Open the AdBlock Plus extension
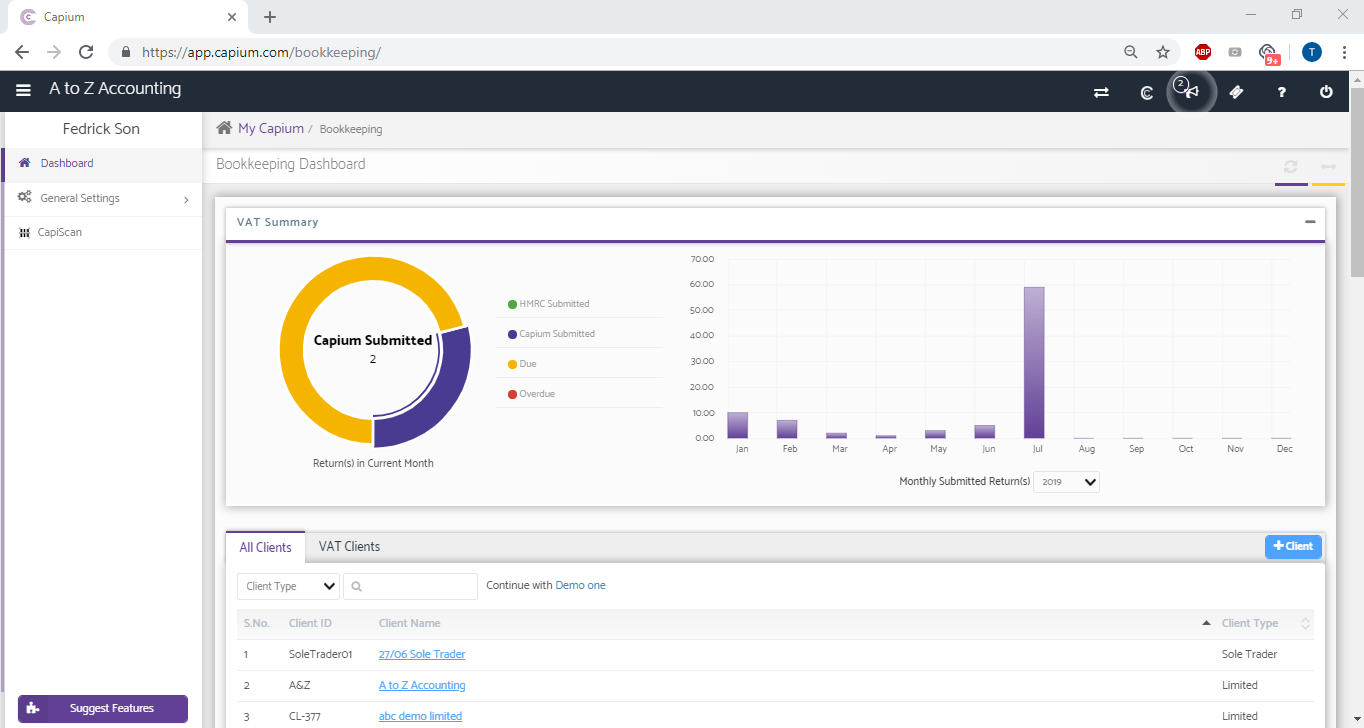Image resolution: width=1364 pixels, height=728 pixels. (1203, 52)
